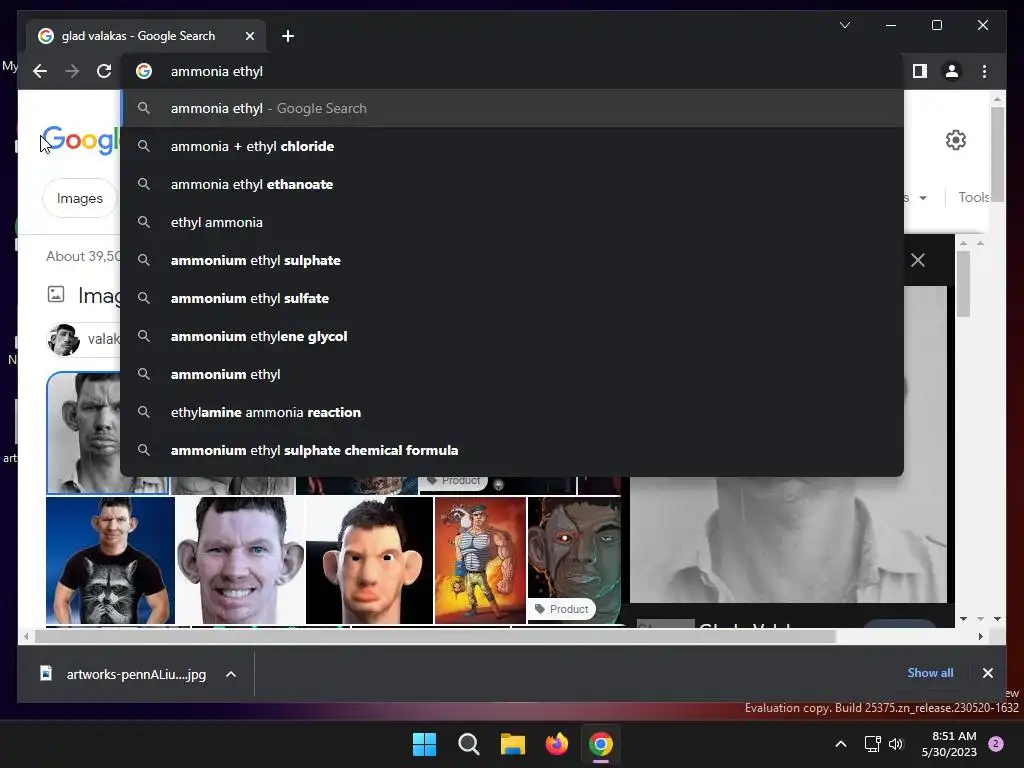
Task: Expand options chevron for artworks-pennALiu download
Action: [231, 674]
